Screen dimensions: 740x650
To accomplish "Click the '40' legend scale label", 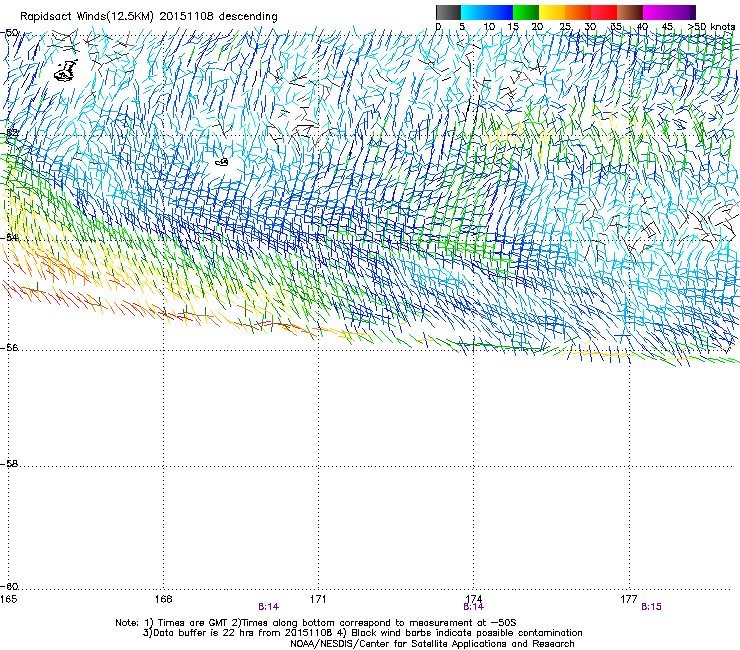I will pyautogui.click(x=642, y=27).
